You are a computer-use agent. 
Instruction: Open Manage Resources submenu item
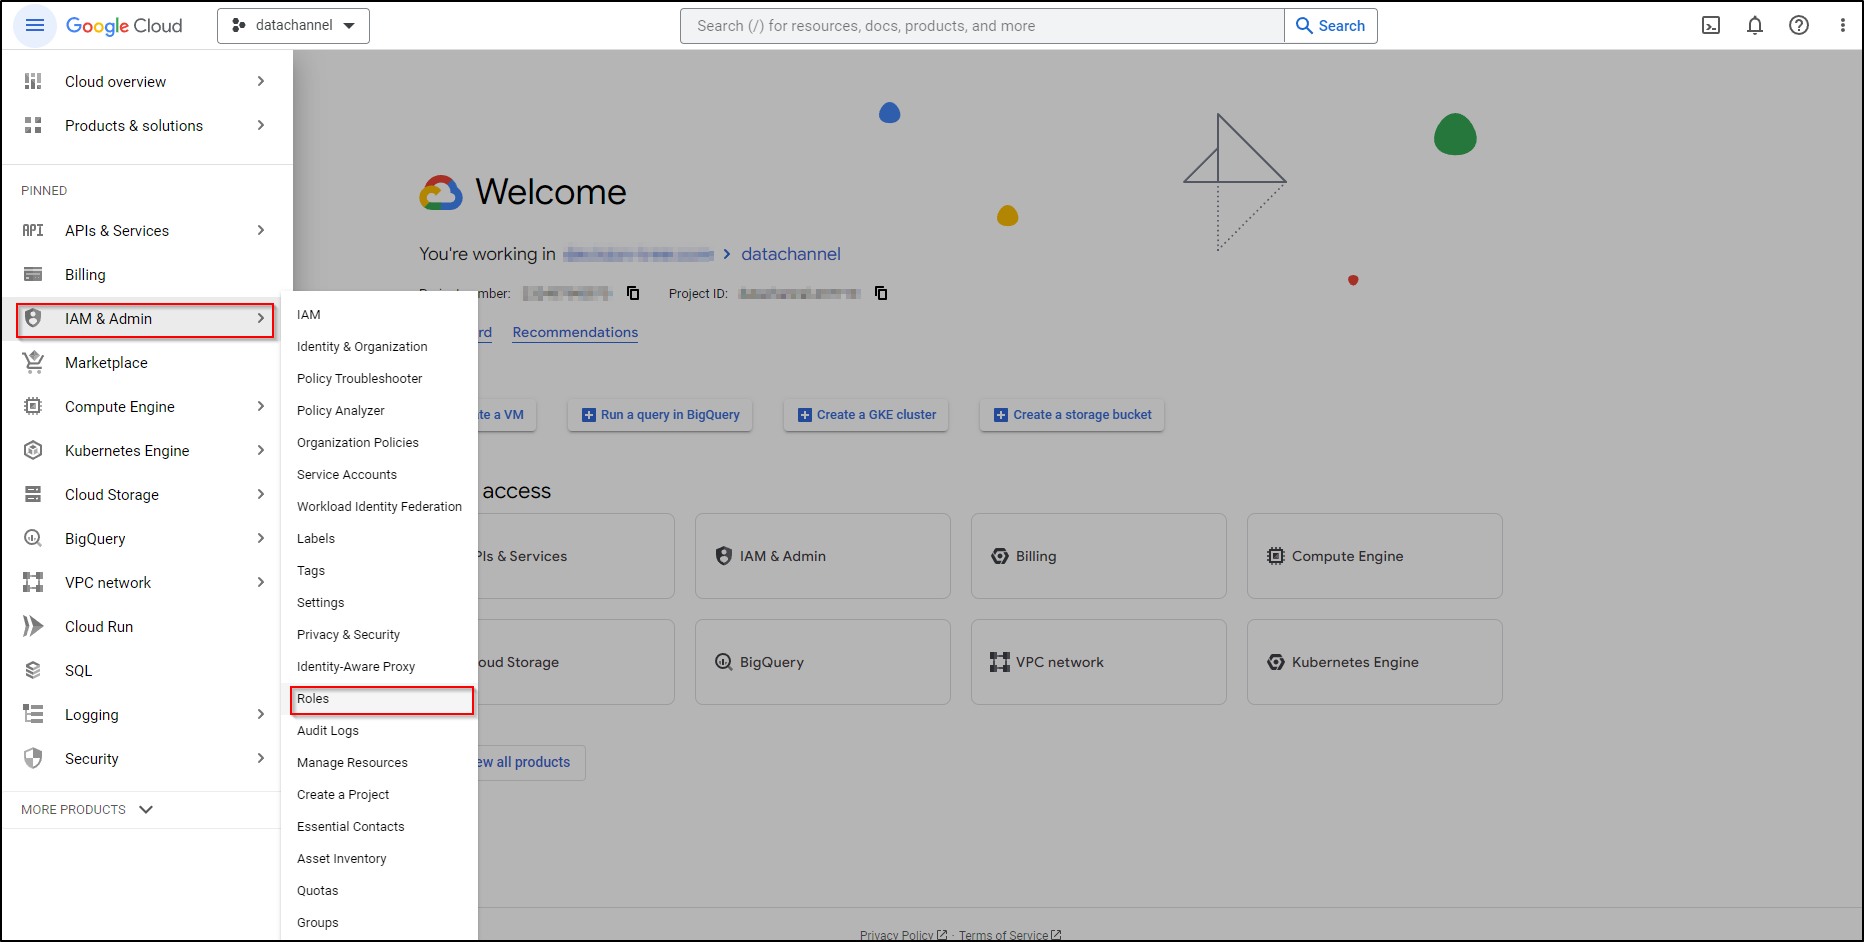pos(379,762)
